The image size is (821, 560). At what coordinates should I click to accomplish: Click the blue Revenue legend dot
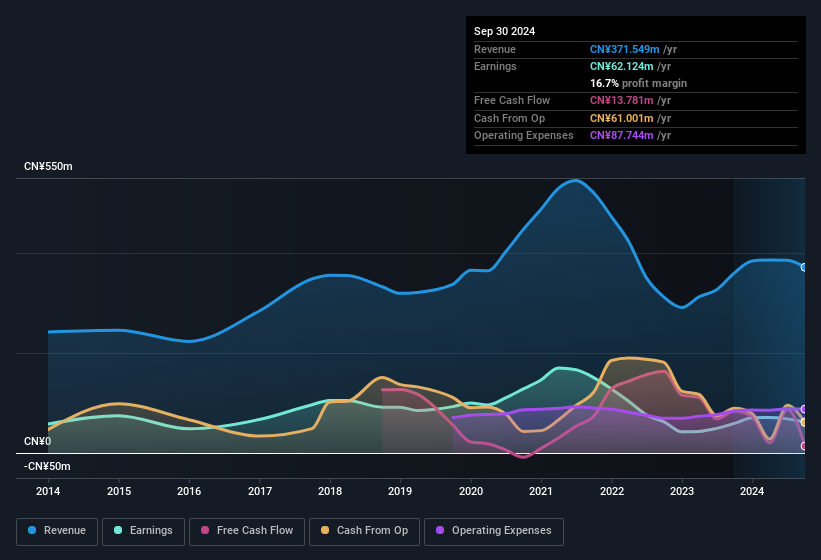click(33, 530)
